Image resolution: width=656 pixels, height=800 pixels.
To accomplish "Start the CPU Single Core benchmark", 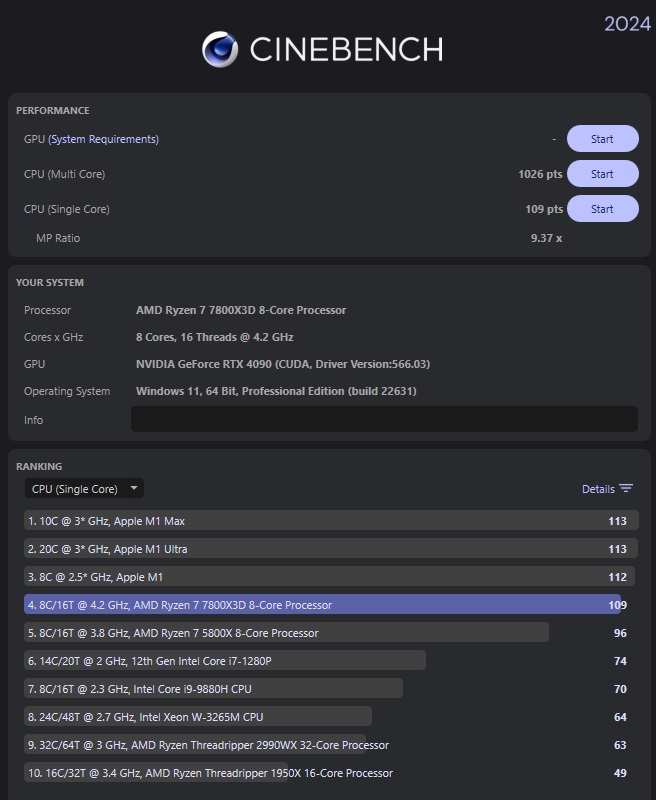I will pyautogui.click(x=602, y=209).
